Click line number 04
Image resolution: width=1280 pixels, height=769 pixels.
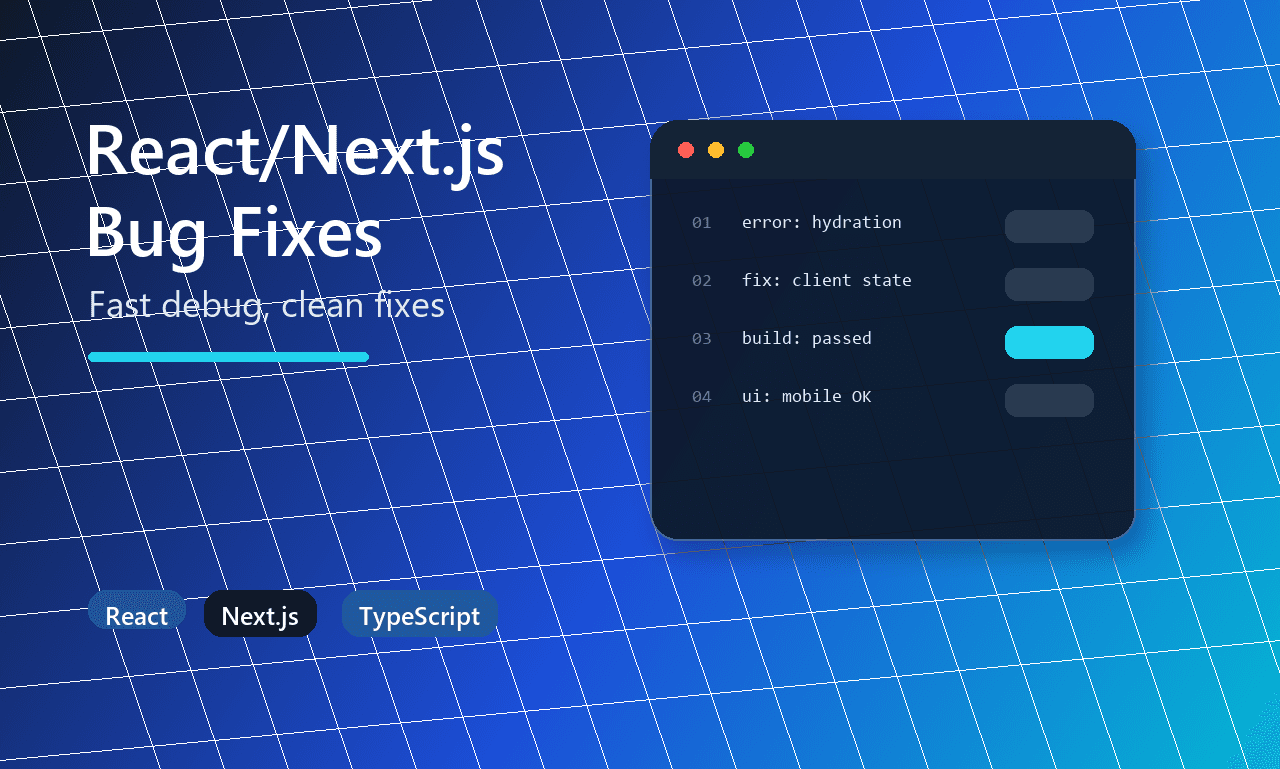point(702,397)
